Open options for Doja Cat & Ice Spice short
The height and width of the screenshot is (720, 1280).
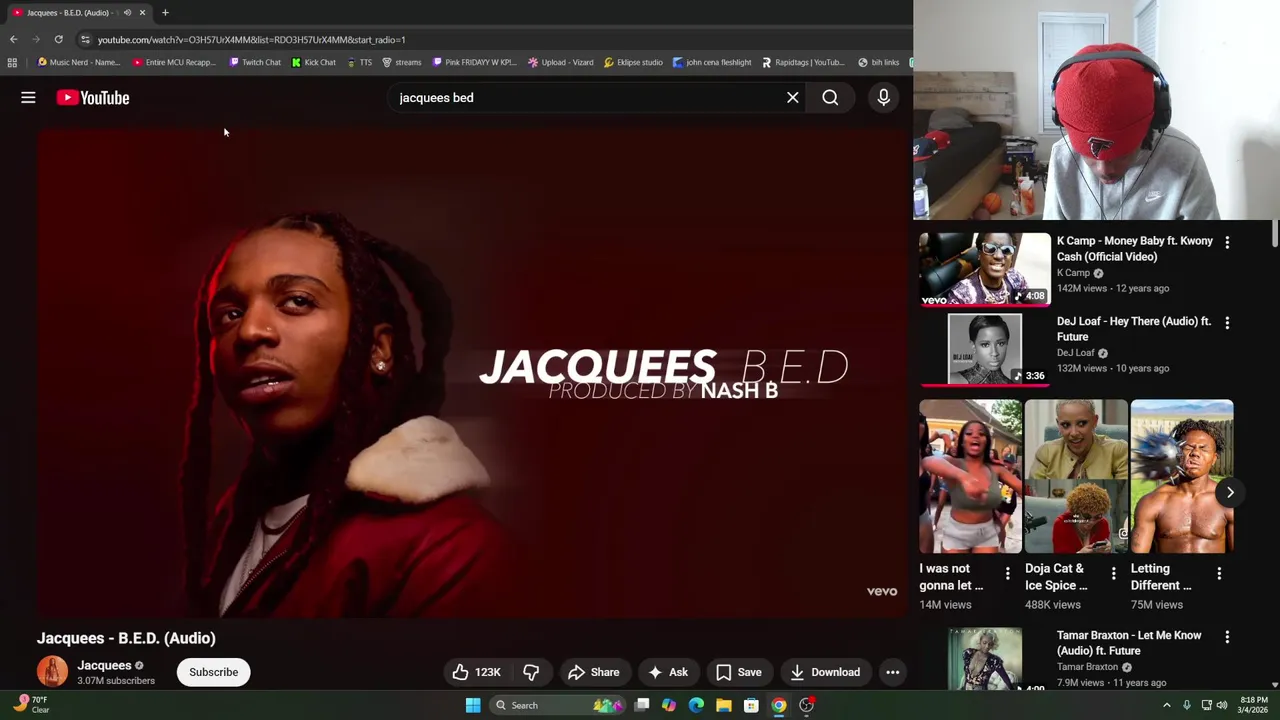coord(1113,574)
